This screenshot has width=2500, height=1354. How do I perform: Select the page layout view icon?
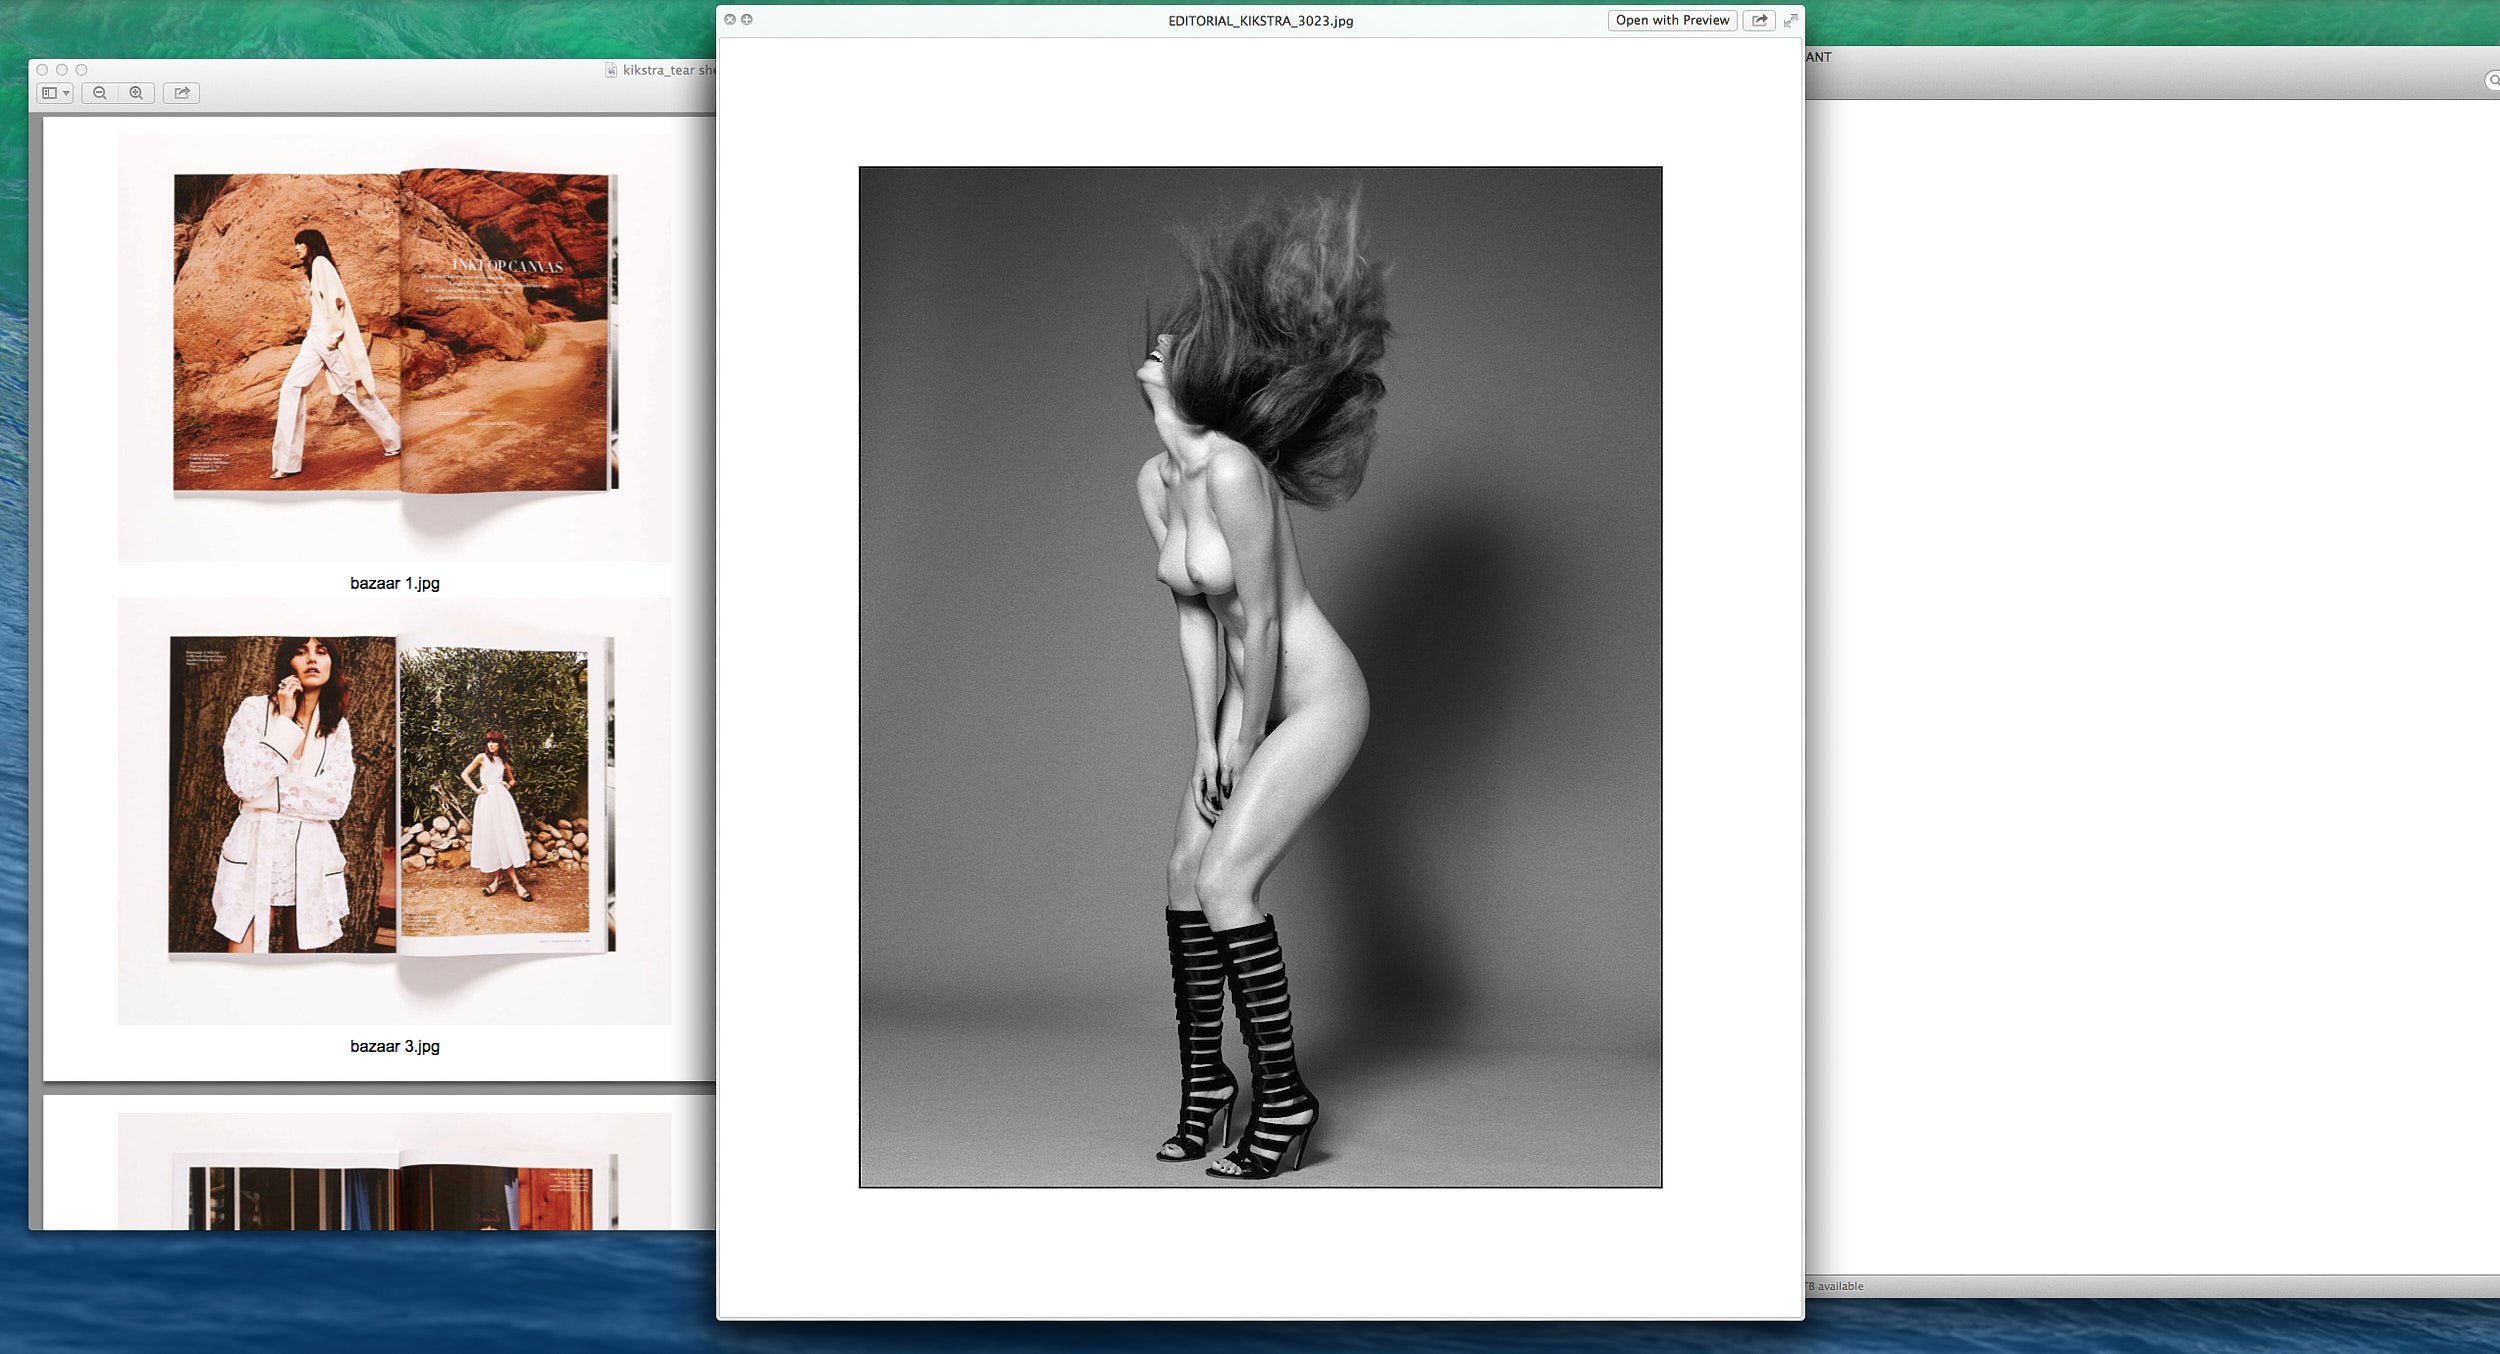click(x=52, y=93)
